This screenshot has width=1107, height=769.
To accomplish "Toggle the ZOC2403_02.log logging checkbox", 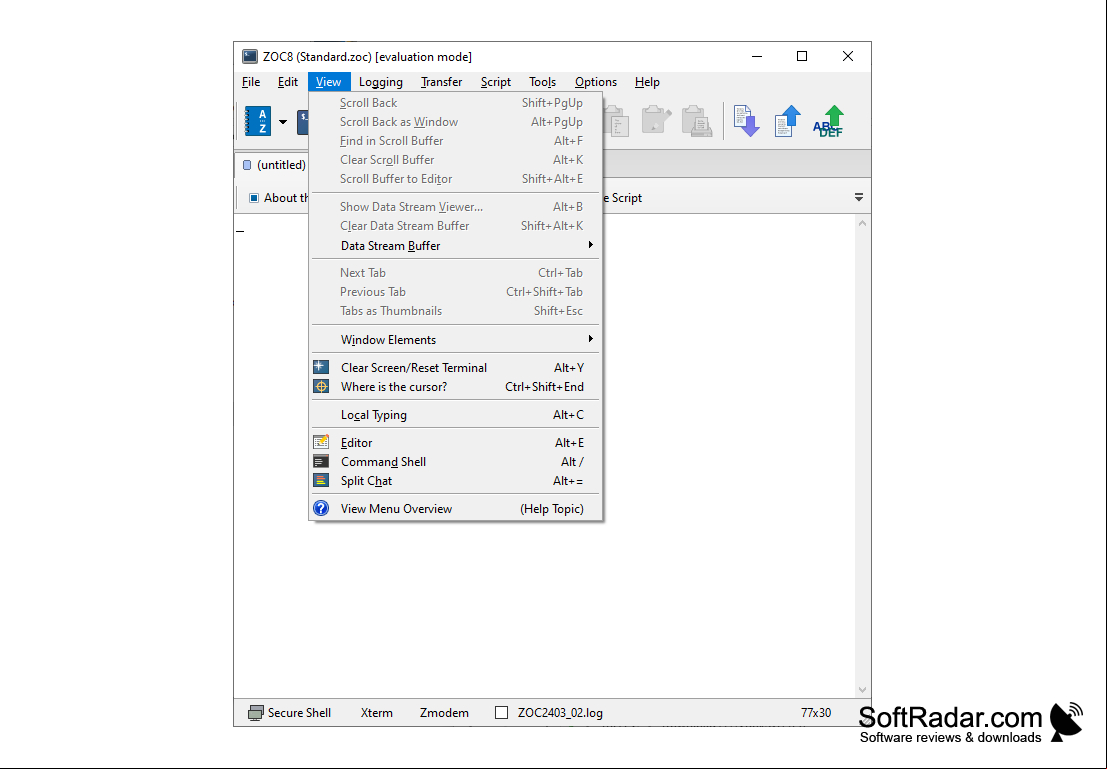I will [x=501, y=713].
